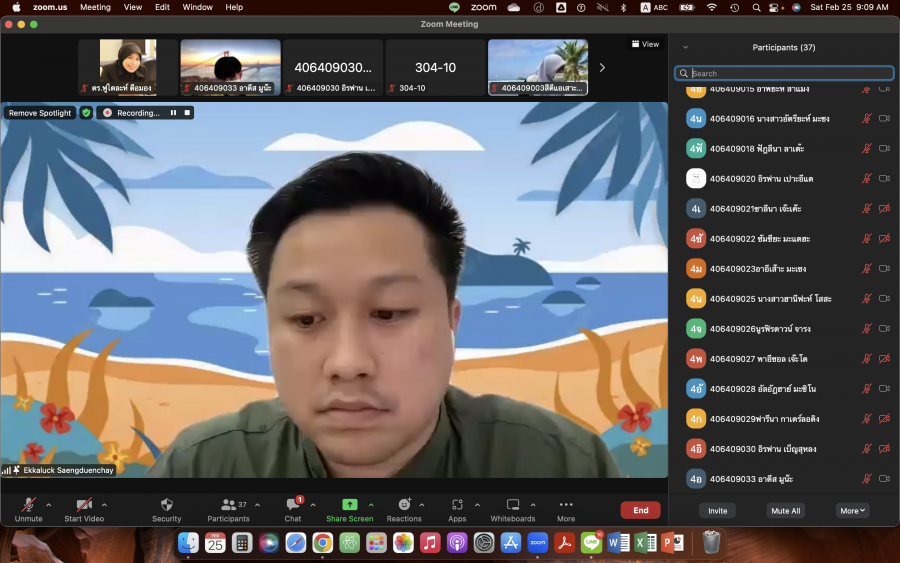900x563 pixels.
Task: Click the Remove Spotlight button
Action: [x=40, y=113]
